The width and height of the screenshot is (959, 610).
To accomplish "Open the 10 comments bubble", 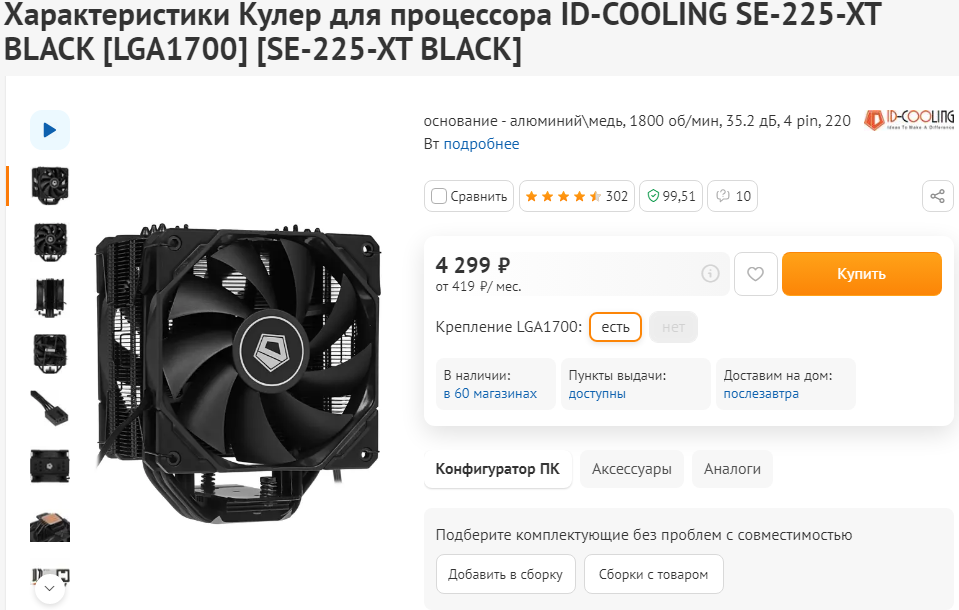I will [x=732, y=196].
